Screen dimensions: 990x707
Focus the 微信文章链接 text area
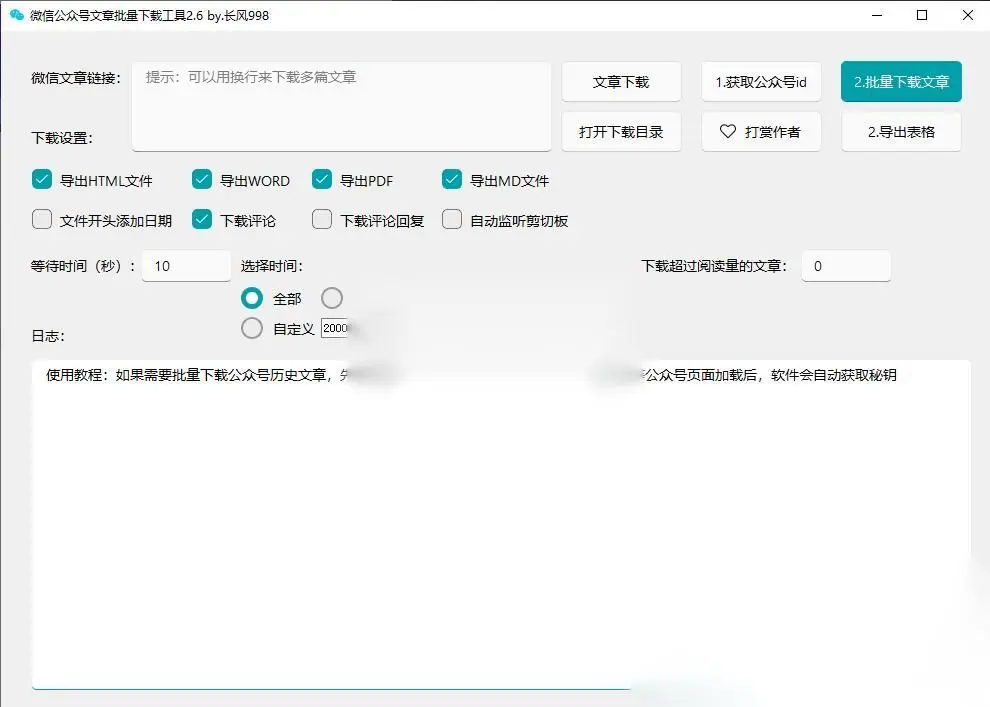coord(342,106)
